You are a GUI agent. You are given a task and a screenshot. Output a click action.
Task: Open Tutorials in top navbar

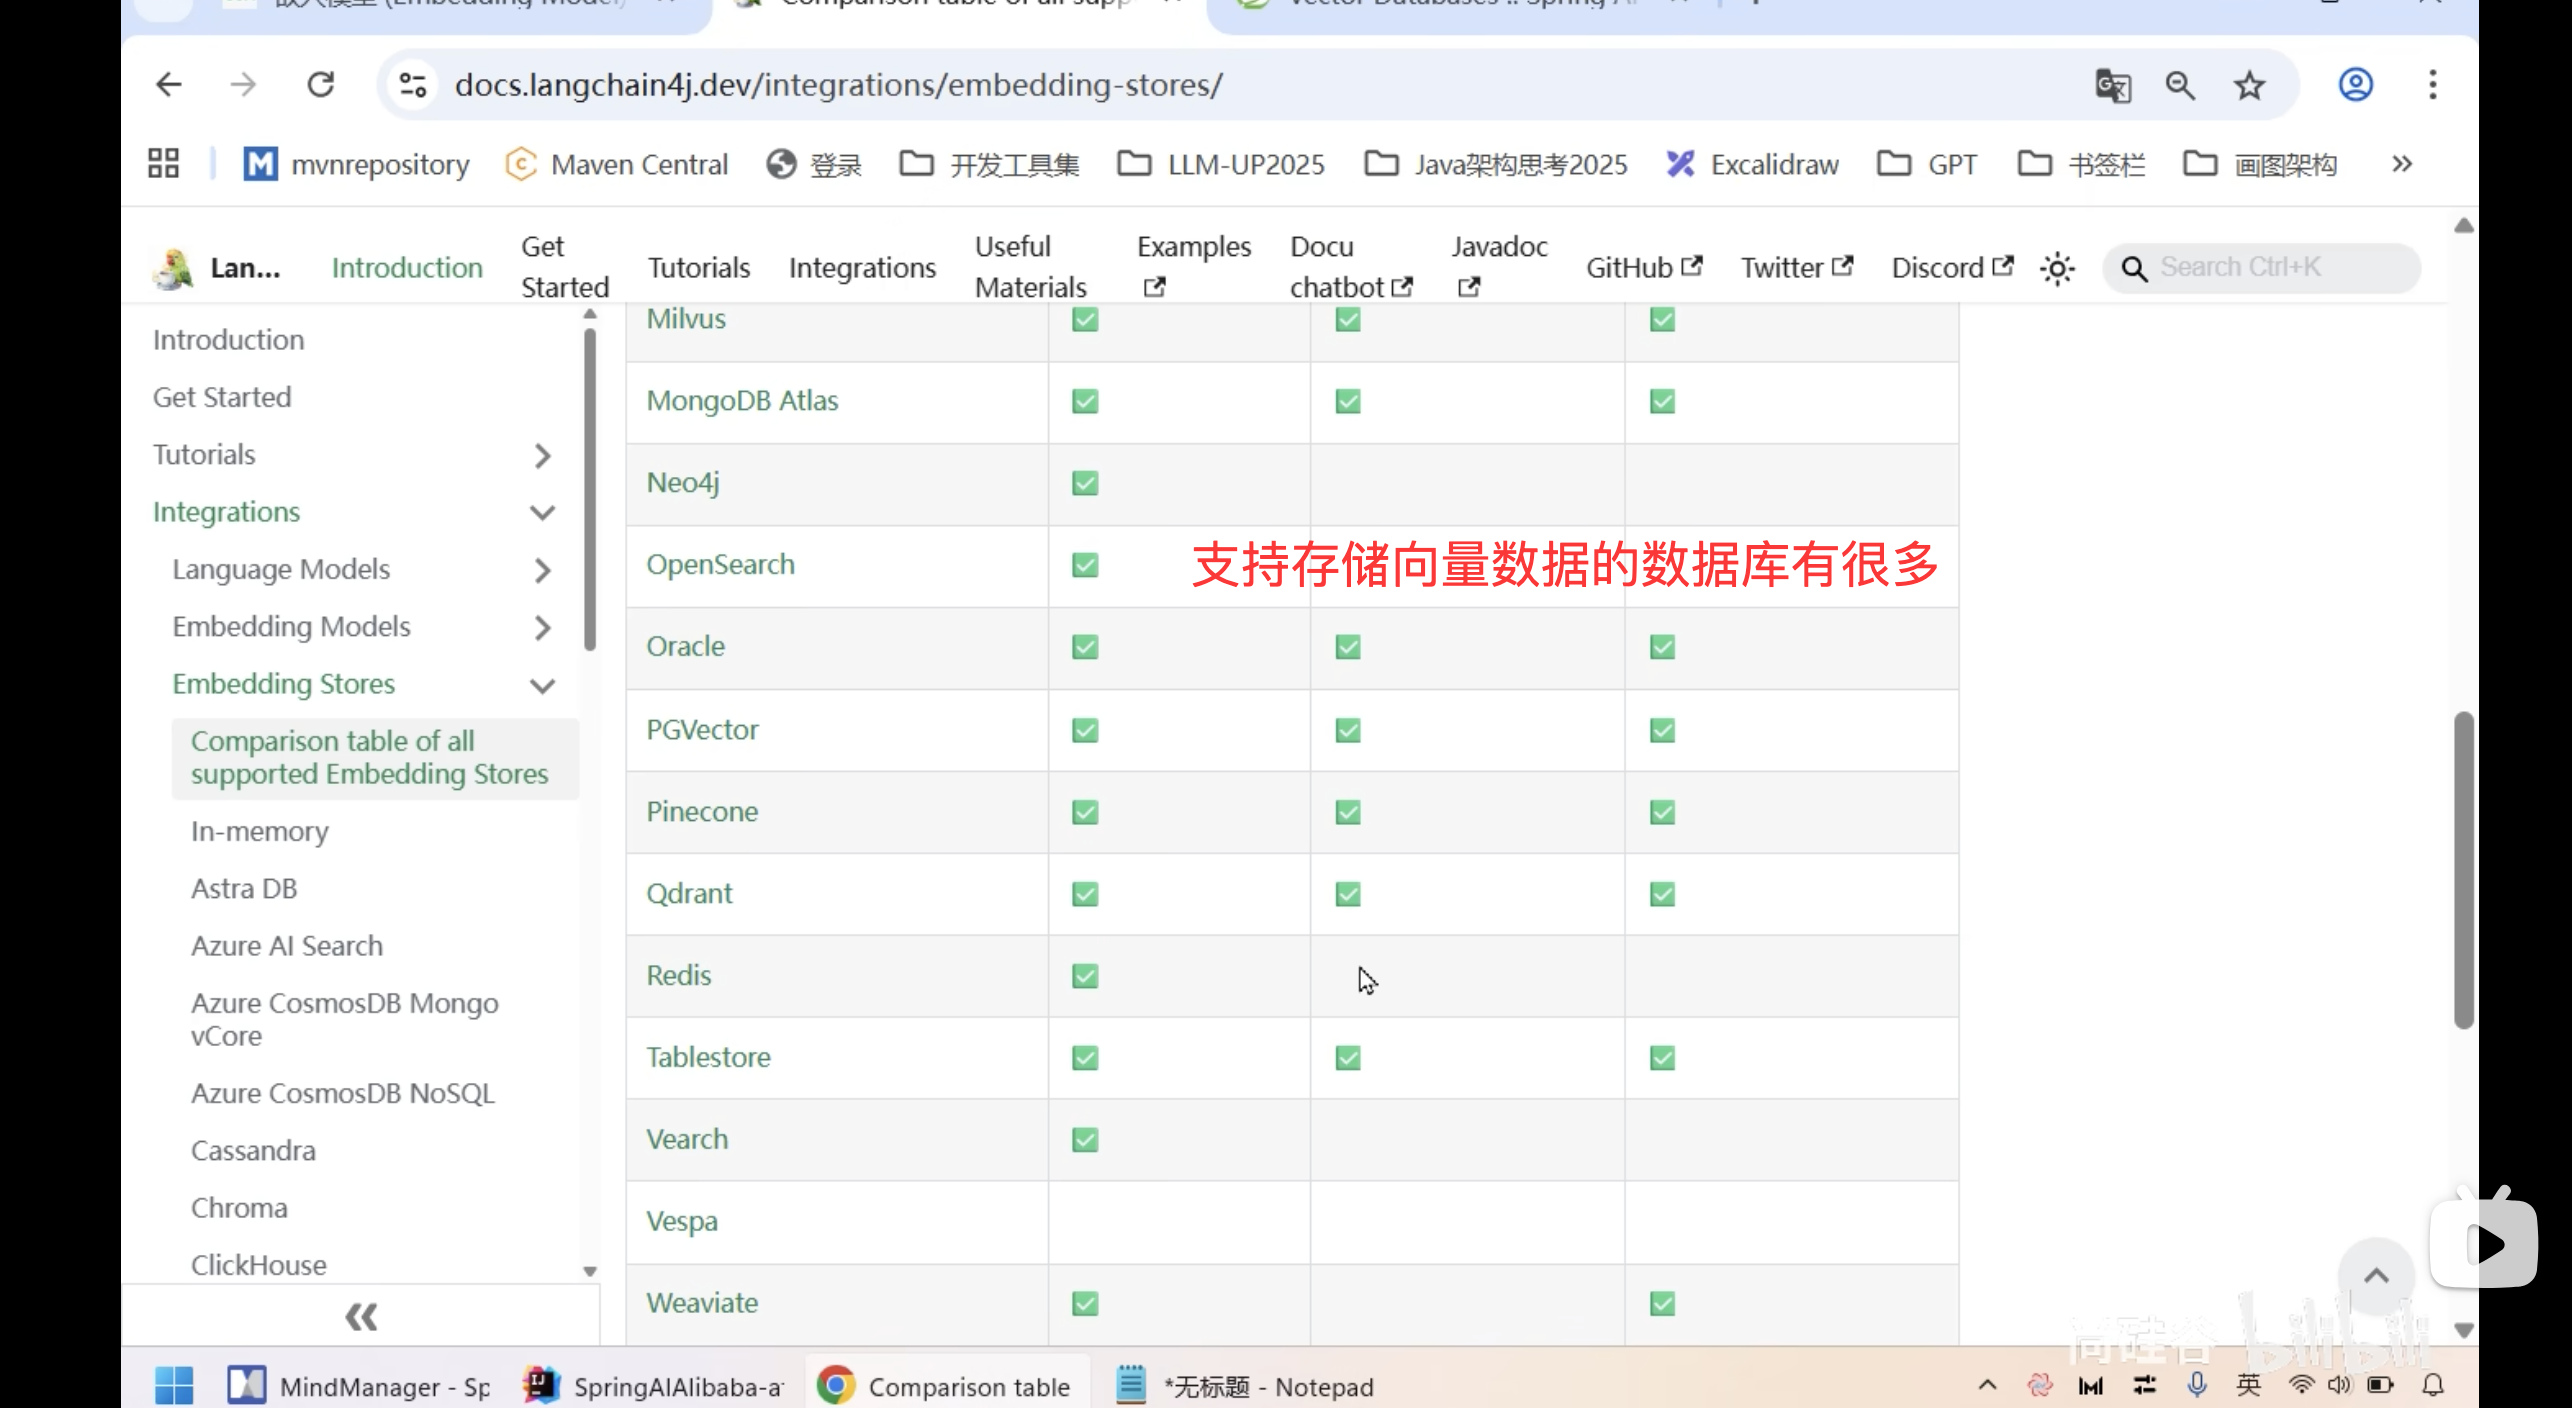click(x=698, y=267)
